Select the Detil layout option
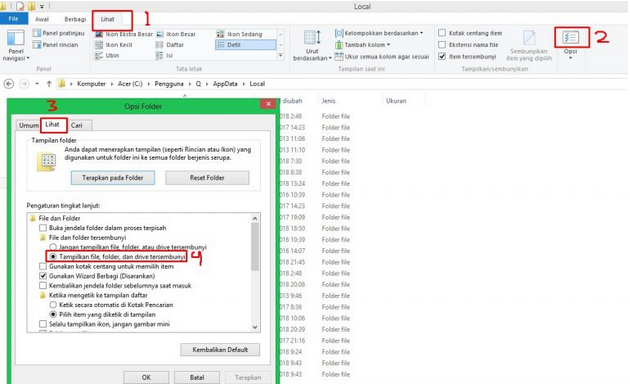 [x=246, y=45]
